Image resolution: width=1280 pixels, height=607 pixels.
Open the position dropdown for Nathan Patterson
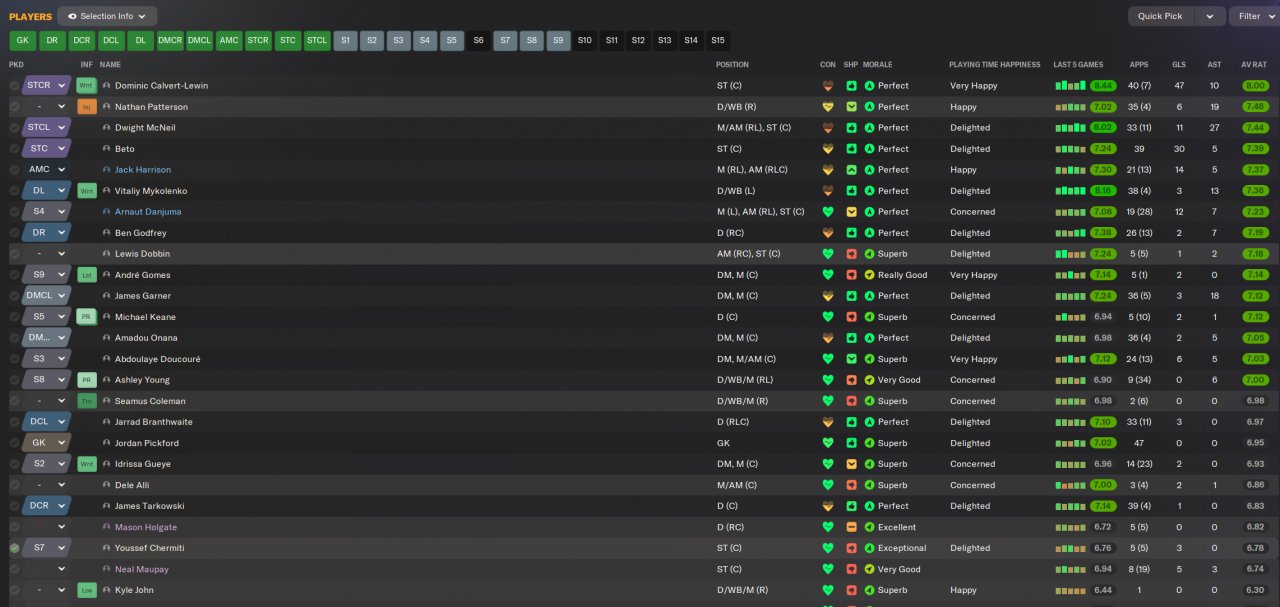click(x=46, y=106)
